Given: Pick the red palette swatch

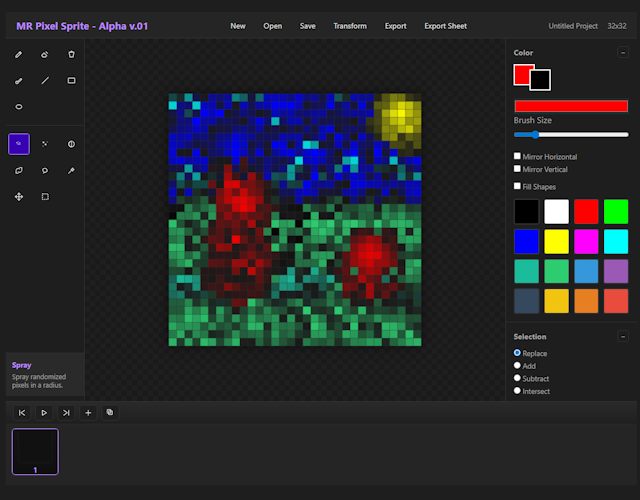Looking at the screenshot, I should point(586,211).
